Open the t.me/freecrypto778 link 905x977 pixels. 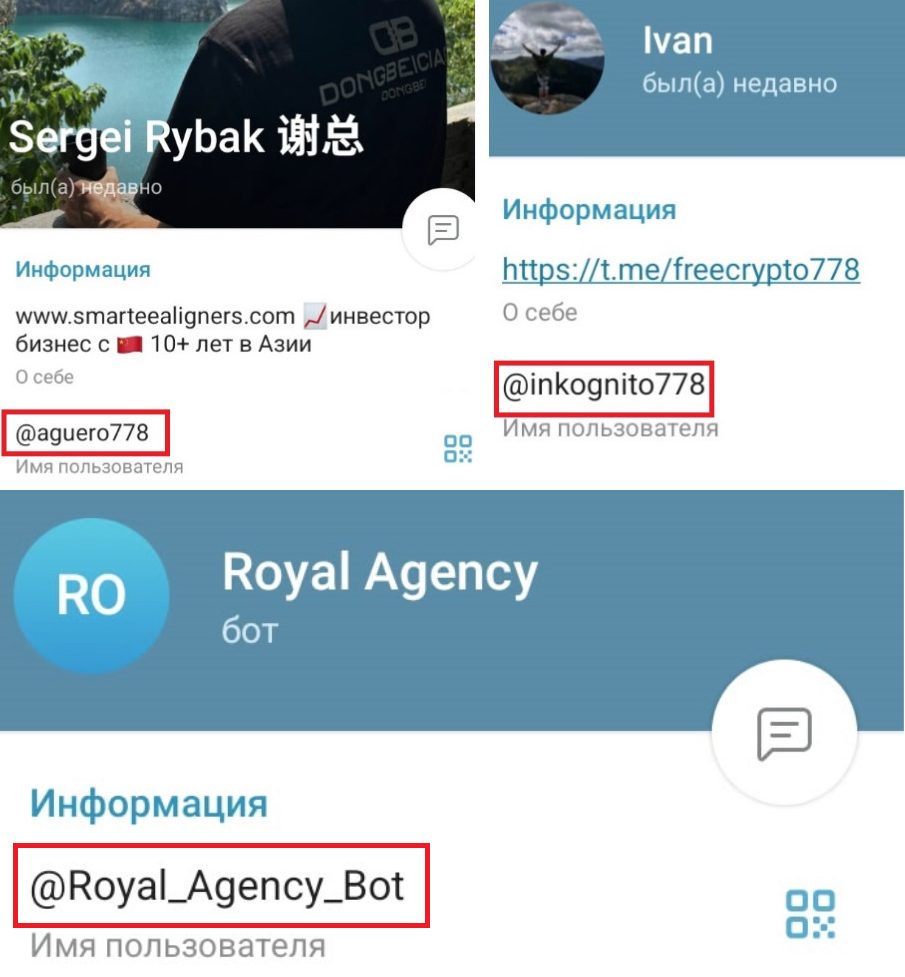pos(681,270)
